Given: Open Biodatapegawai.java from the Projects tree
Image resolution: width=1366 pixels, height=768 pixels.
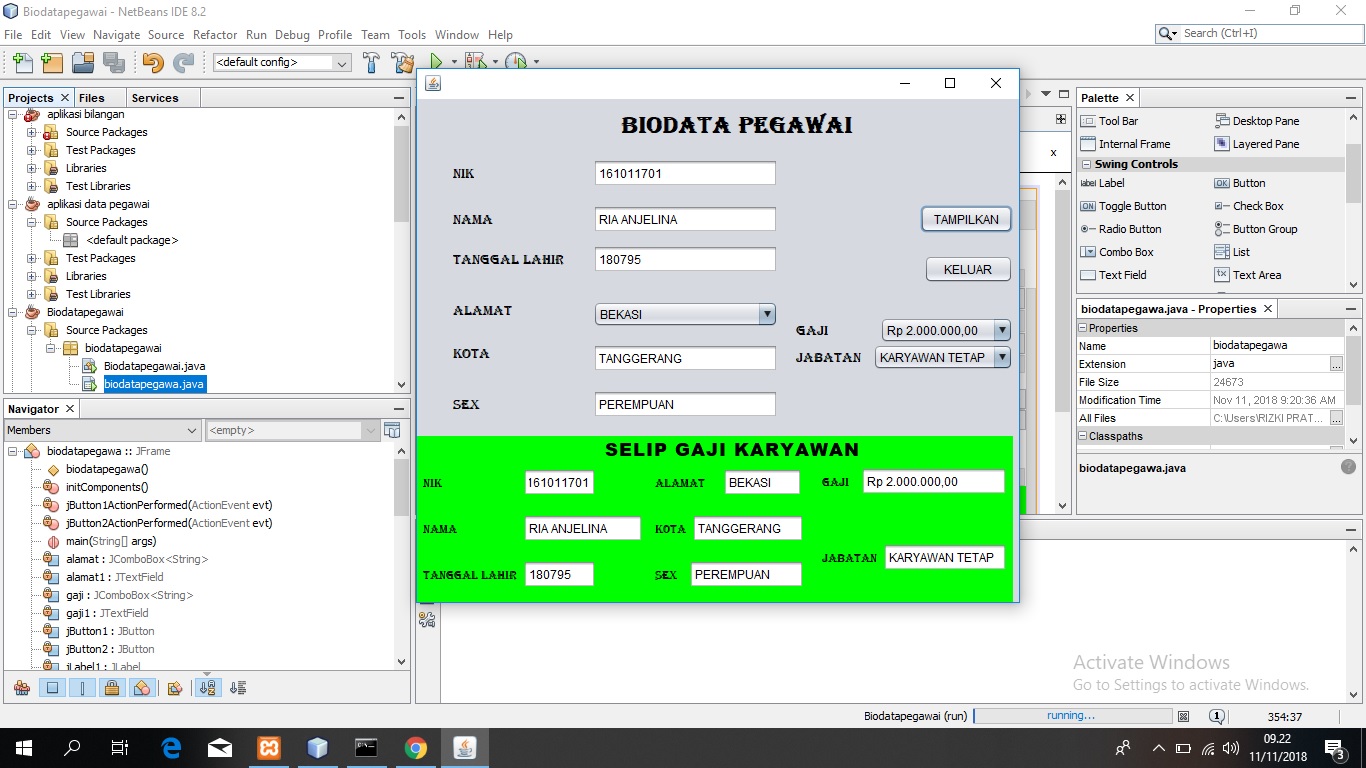Looking at the screenshot, I should 152,366.
